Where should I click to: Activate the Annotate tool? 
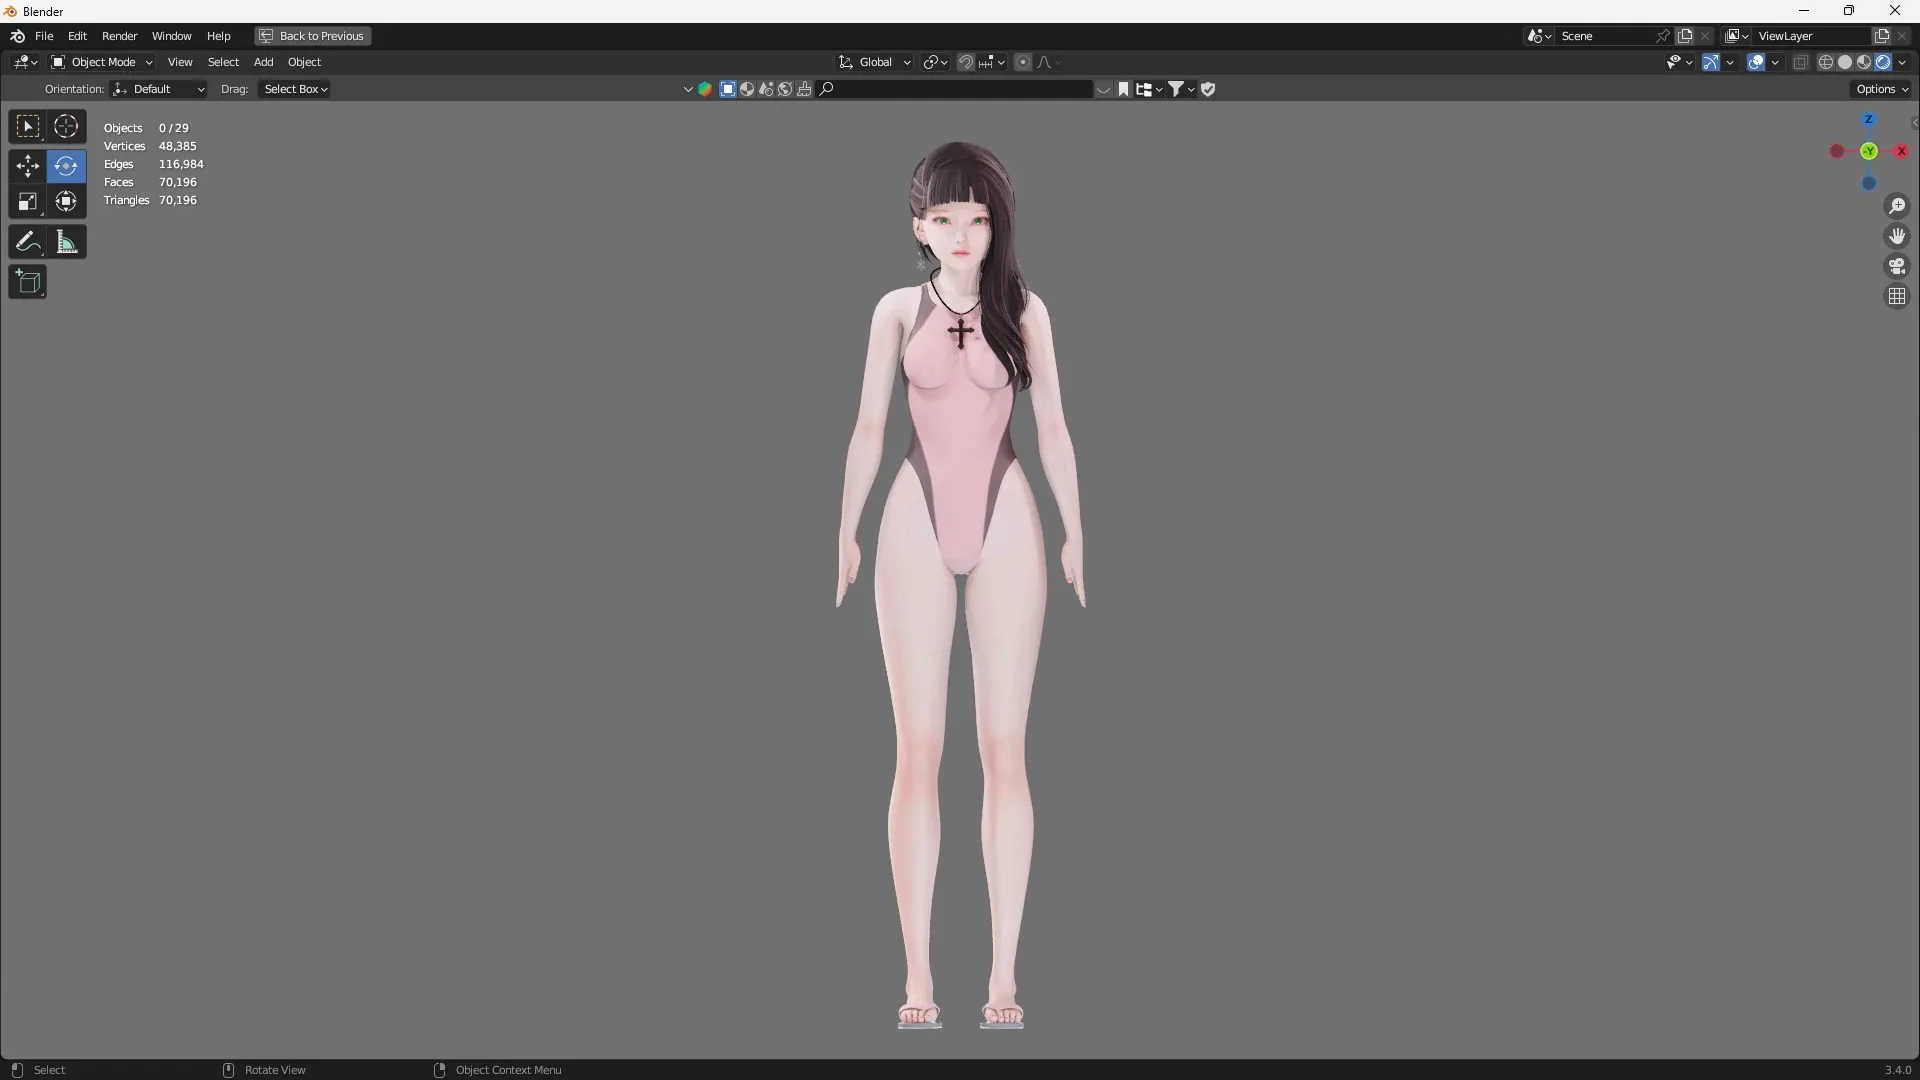coord(27,241)
